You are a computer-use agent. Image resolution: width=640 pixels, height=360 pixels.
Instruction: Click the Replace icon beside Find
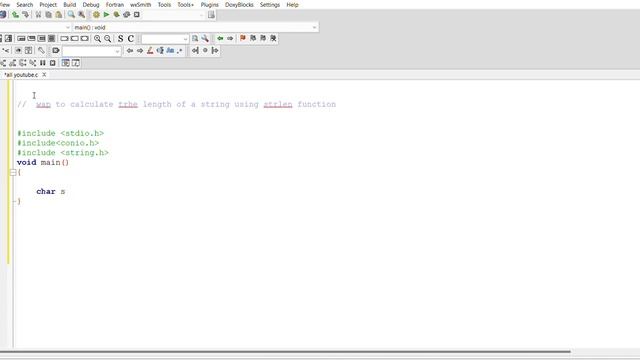point(82,15)
